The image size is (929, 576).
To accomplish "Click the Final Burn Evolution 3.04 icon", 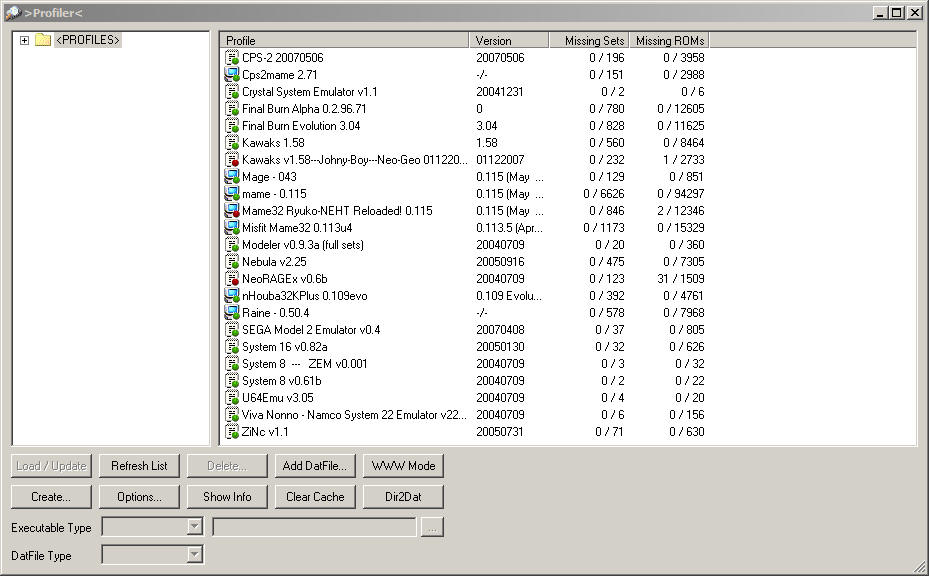I will 232,126.
